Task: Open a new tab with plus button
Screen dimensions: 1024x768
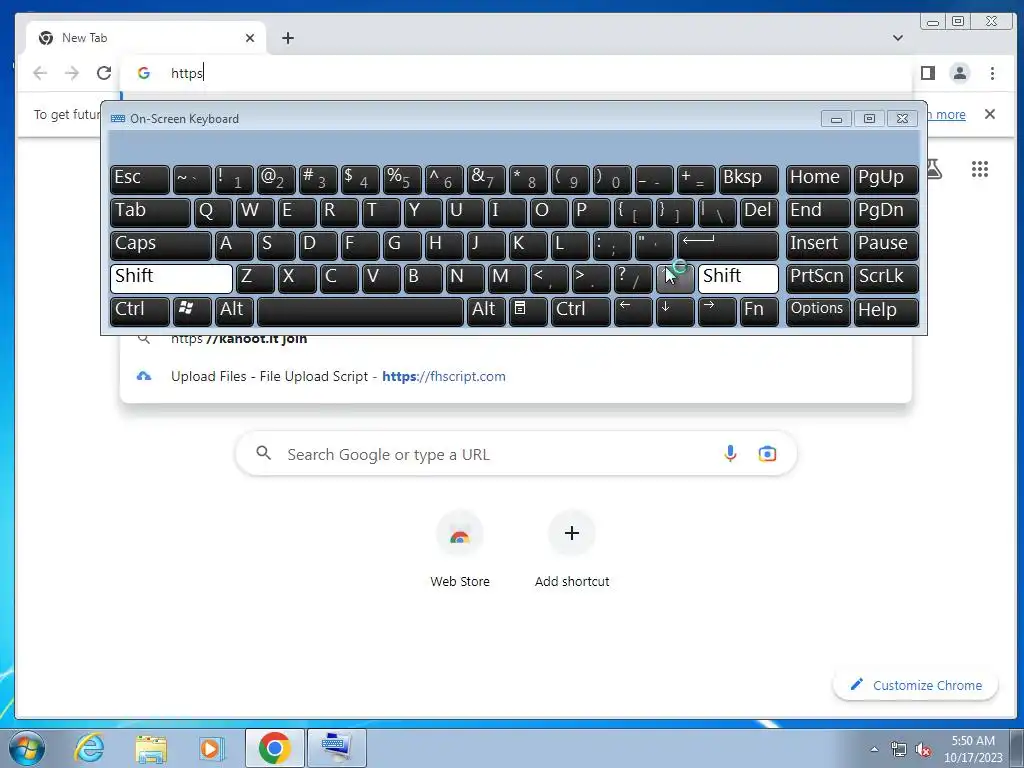Action: [288, 38]
